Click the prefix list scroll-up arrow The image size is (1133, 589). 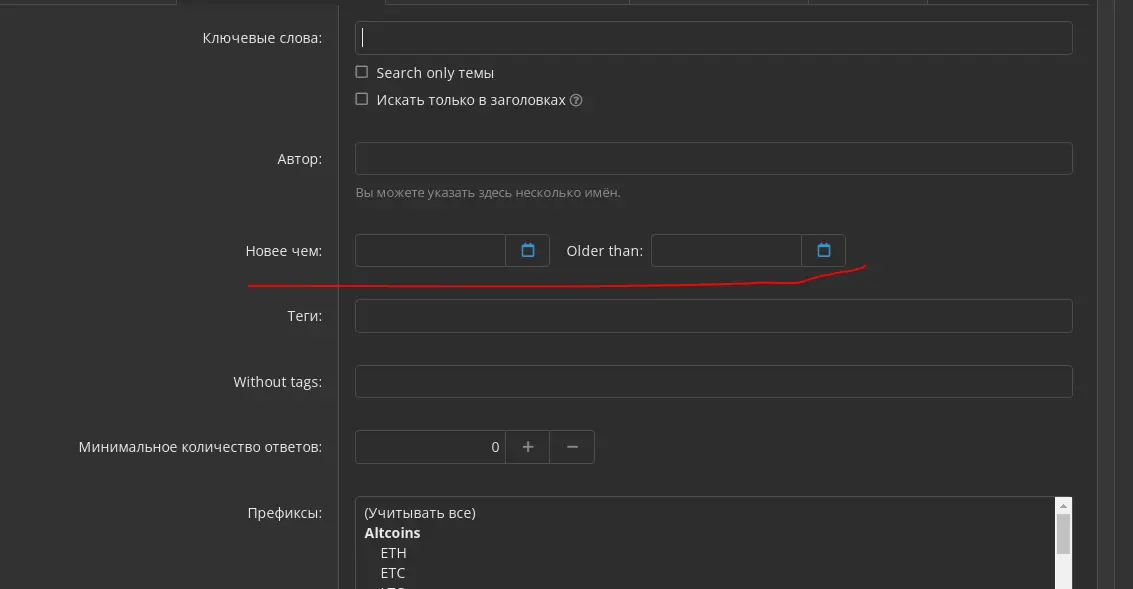[1063, 506]
